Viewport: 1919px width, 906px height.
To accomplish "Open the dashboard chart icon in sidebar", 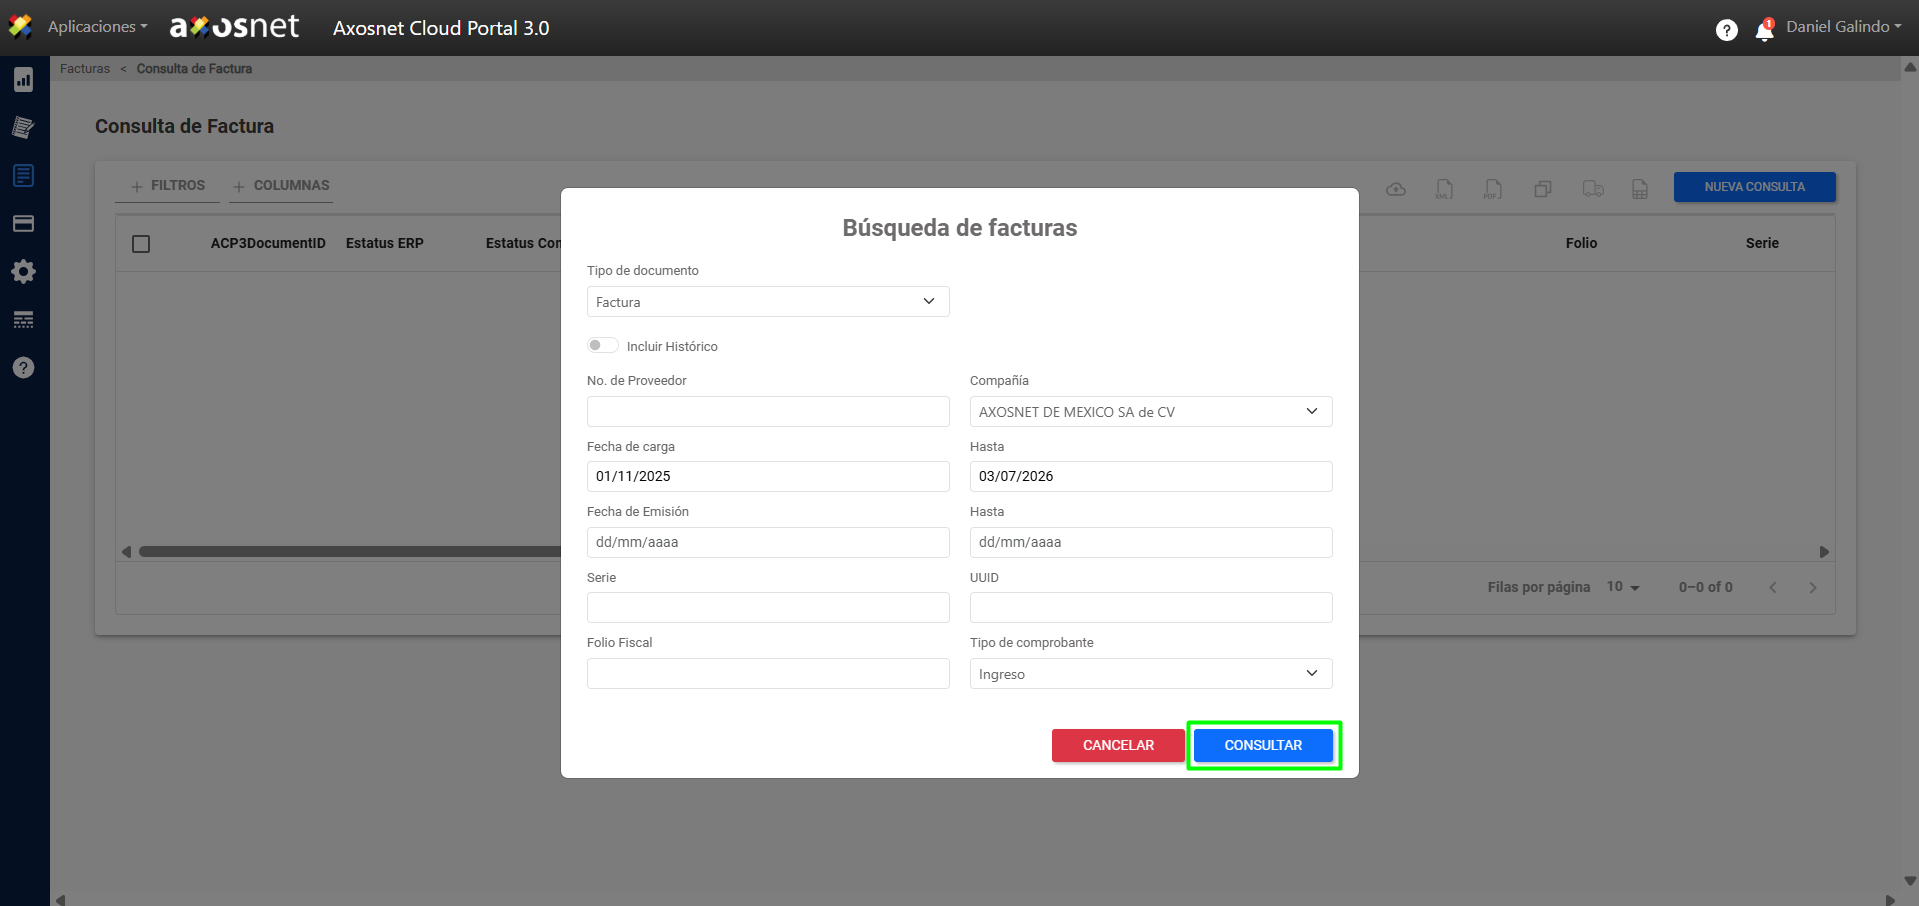I will click(24, 80).
